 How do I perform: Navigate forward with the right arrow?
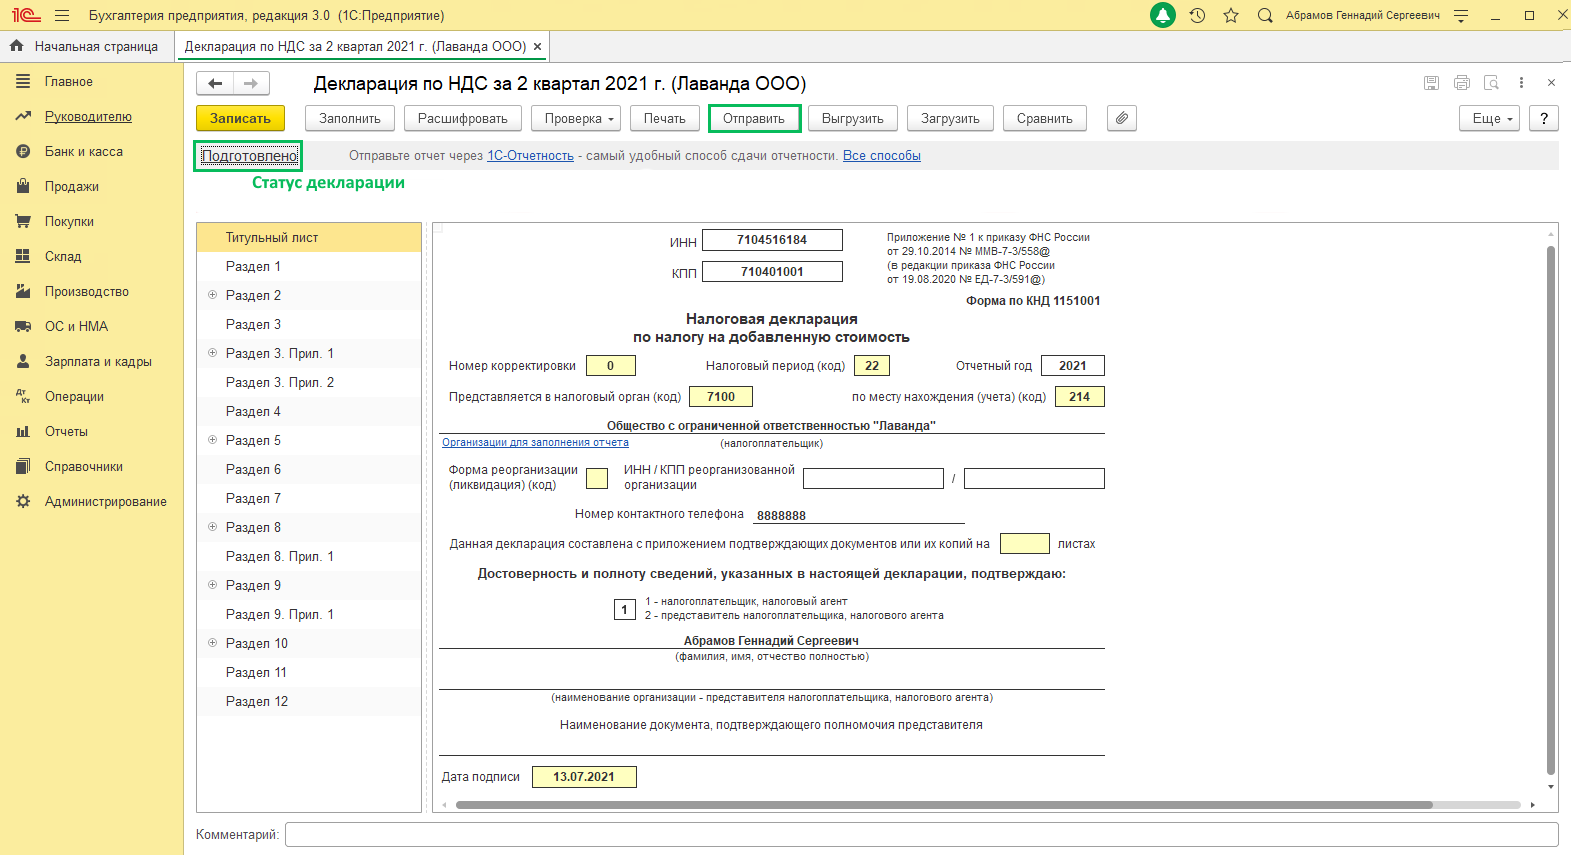point(251,84)
